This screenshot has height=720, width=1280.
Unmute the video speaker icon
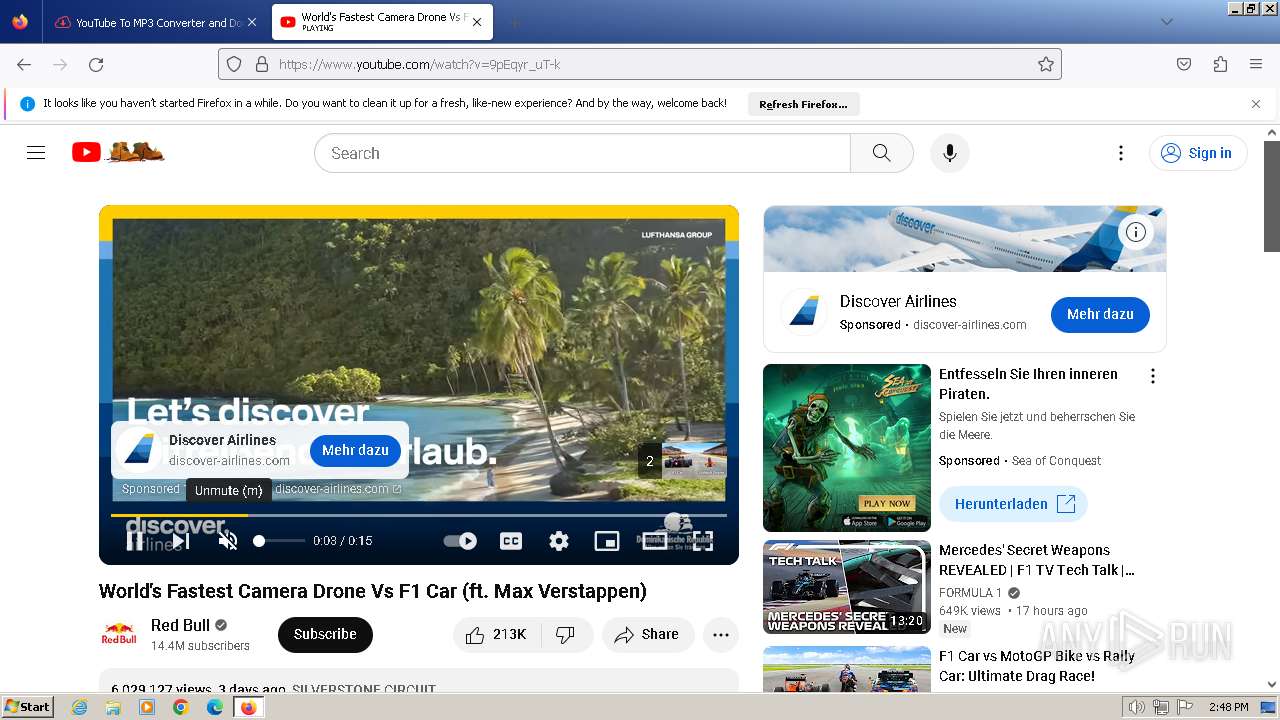click(x=228, y=541)
